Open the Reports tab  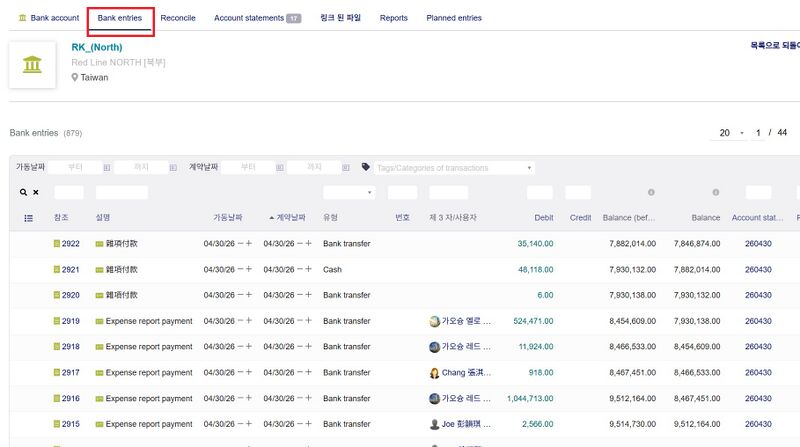[393, 18]
